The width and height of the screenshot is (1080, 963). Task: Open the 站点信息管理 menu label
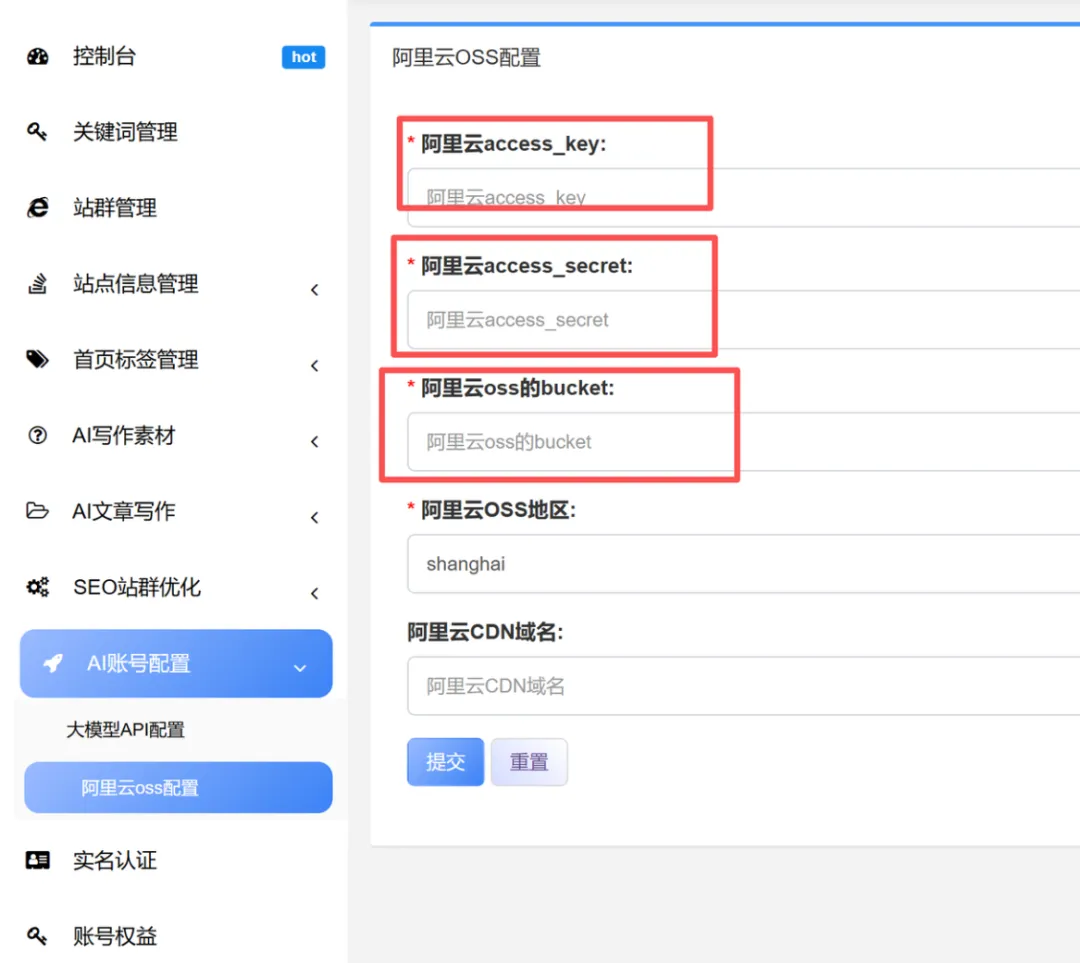point(136,283)
